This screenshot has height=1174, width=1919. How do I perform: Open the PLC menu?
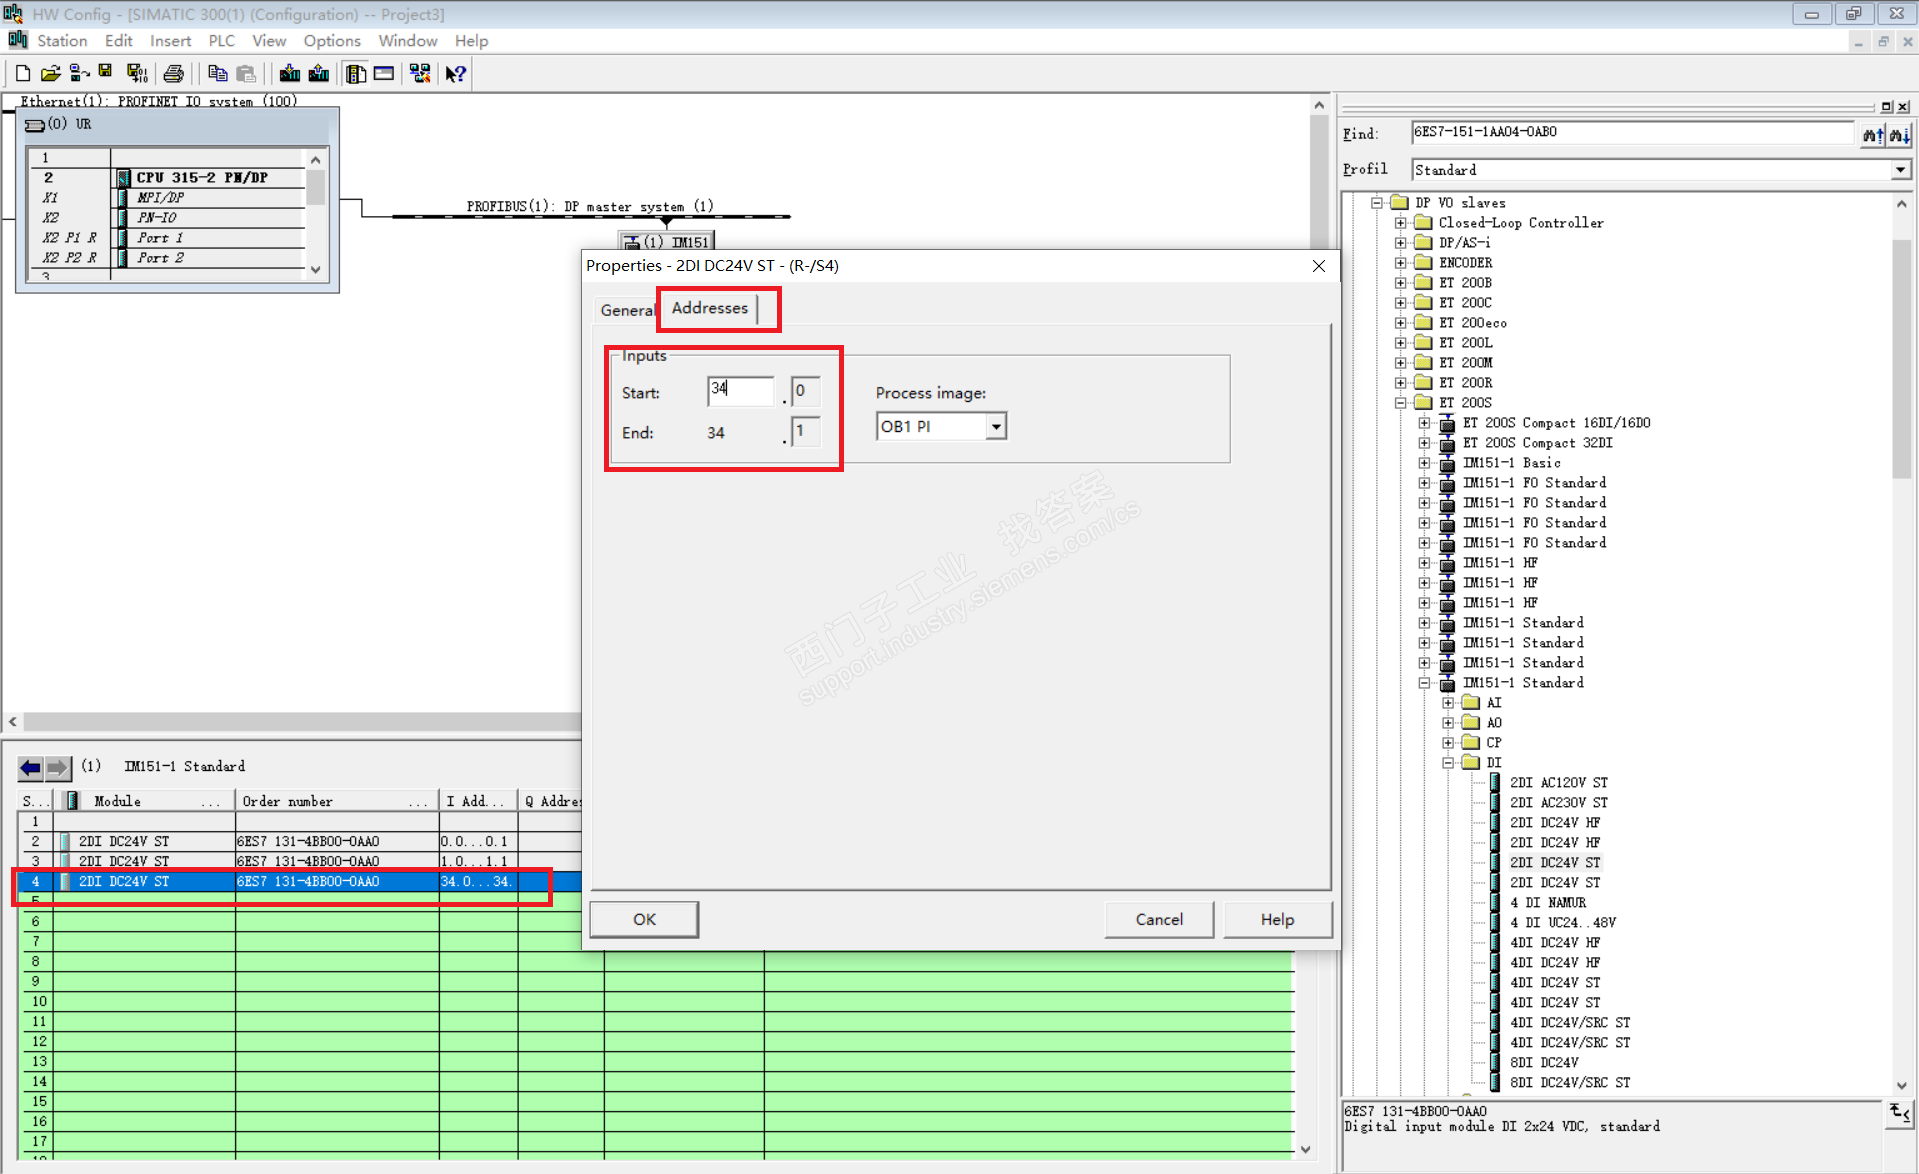[x=221, y=41]
